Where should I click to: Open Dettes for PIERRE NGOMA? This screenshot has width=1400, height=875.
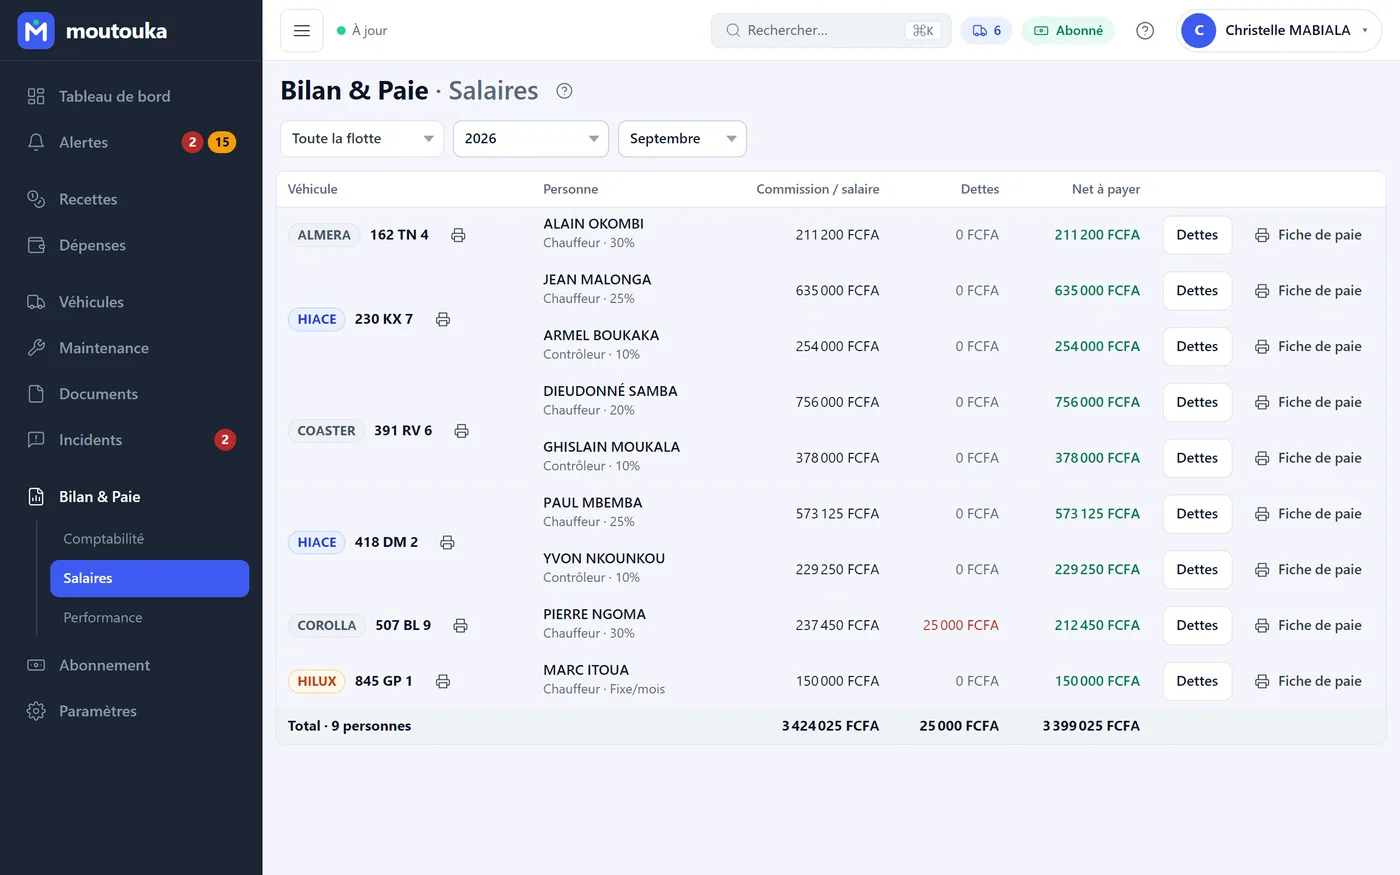point(1197,625)
